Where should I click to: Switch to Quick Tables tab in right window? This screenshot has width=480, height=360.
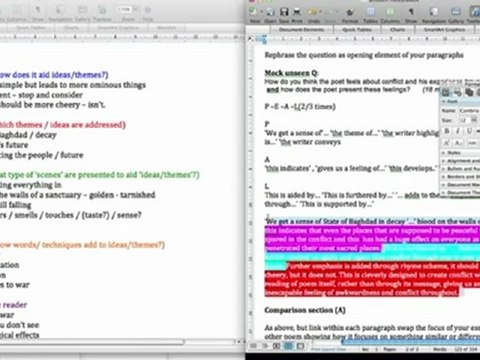tap(357, 30)
